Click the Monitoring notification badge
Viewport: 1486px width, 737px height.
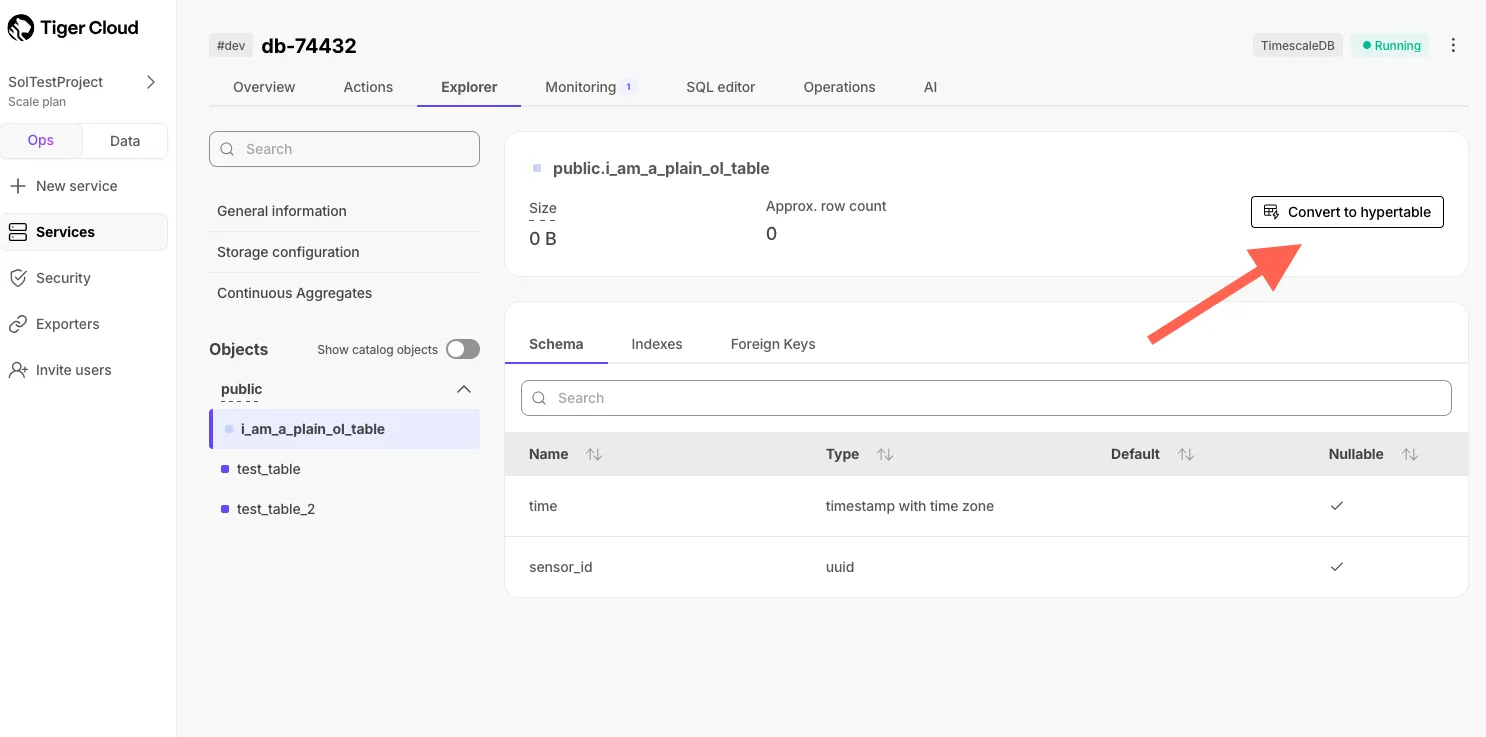coord(629,87)
